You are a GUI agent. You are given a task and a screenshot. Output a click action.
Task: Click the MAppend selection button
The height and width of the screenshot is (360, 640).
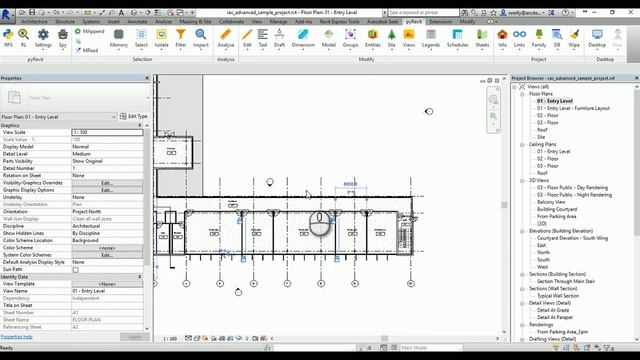tap(89, 31)
